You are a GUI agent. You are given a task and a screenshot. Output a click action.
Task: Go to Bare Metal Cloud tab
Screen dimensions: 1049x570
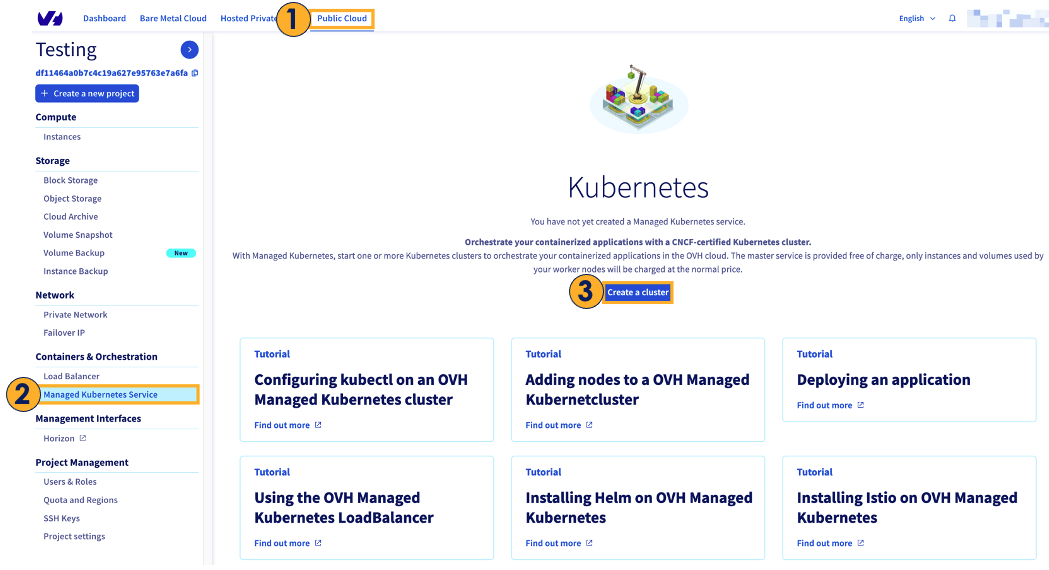coord(173,18)
